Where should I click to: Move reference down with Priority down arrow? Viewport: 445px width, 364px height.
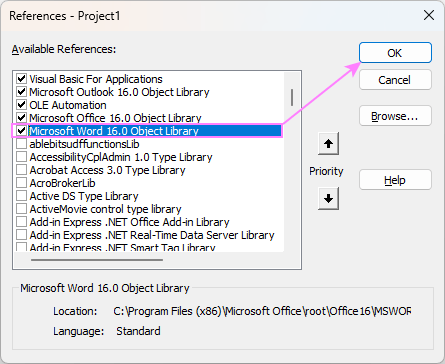click(x=328, y=198)
